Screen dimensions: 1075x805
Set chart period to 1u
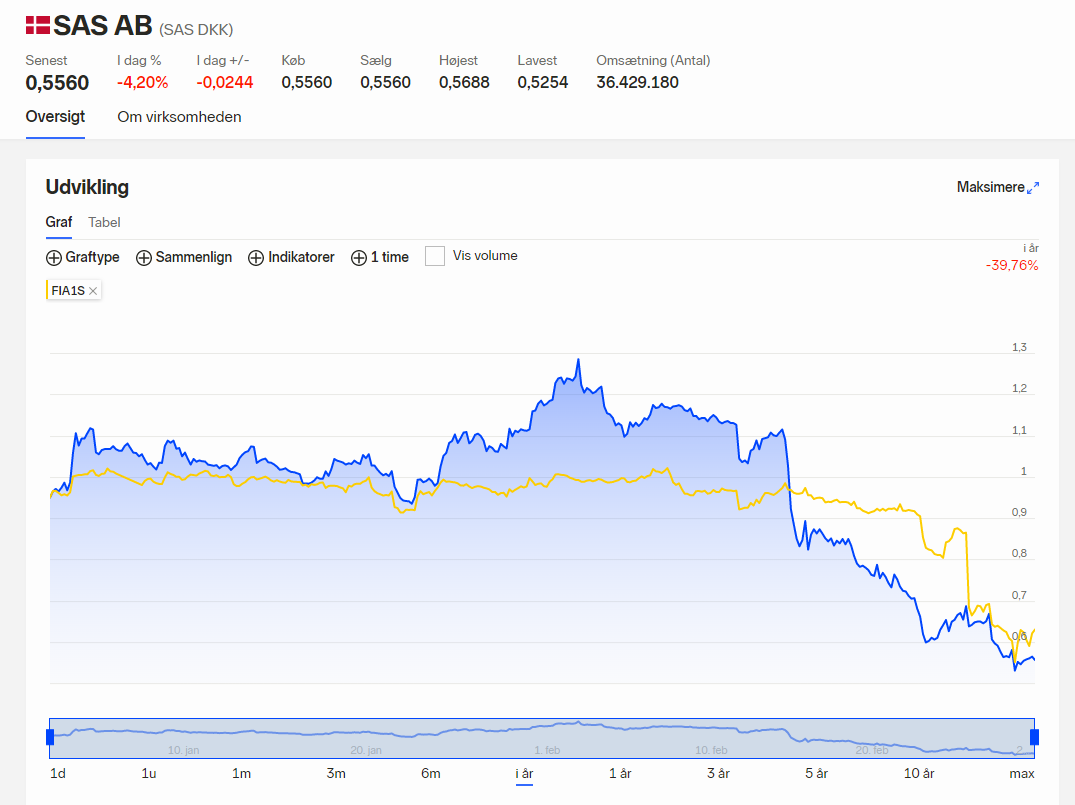[149, 773]
